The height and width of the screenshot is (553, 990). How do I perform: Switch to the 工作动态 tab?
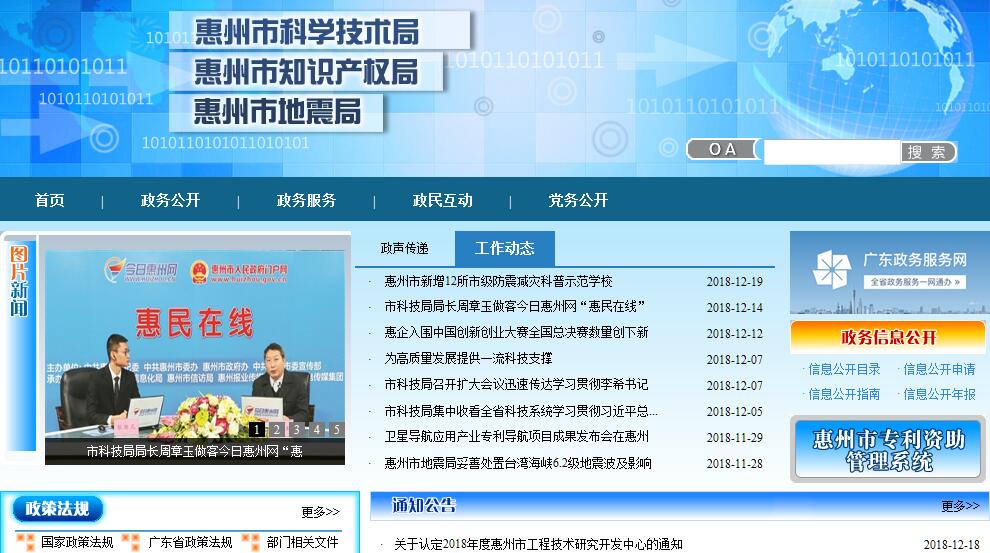(x=504, y=249)
